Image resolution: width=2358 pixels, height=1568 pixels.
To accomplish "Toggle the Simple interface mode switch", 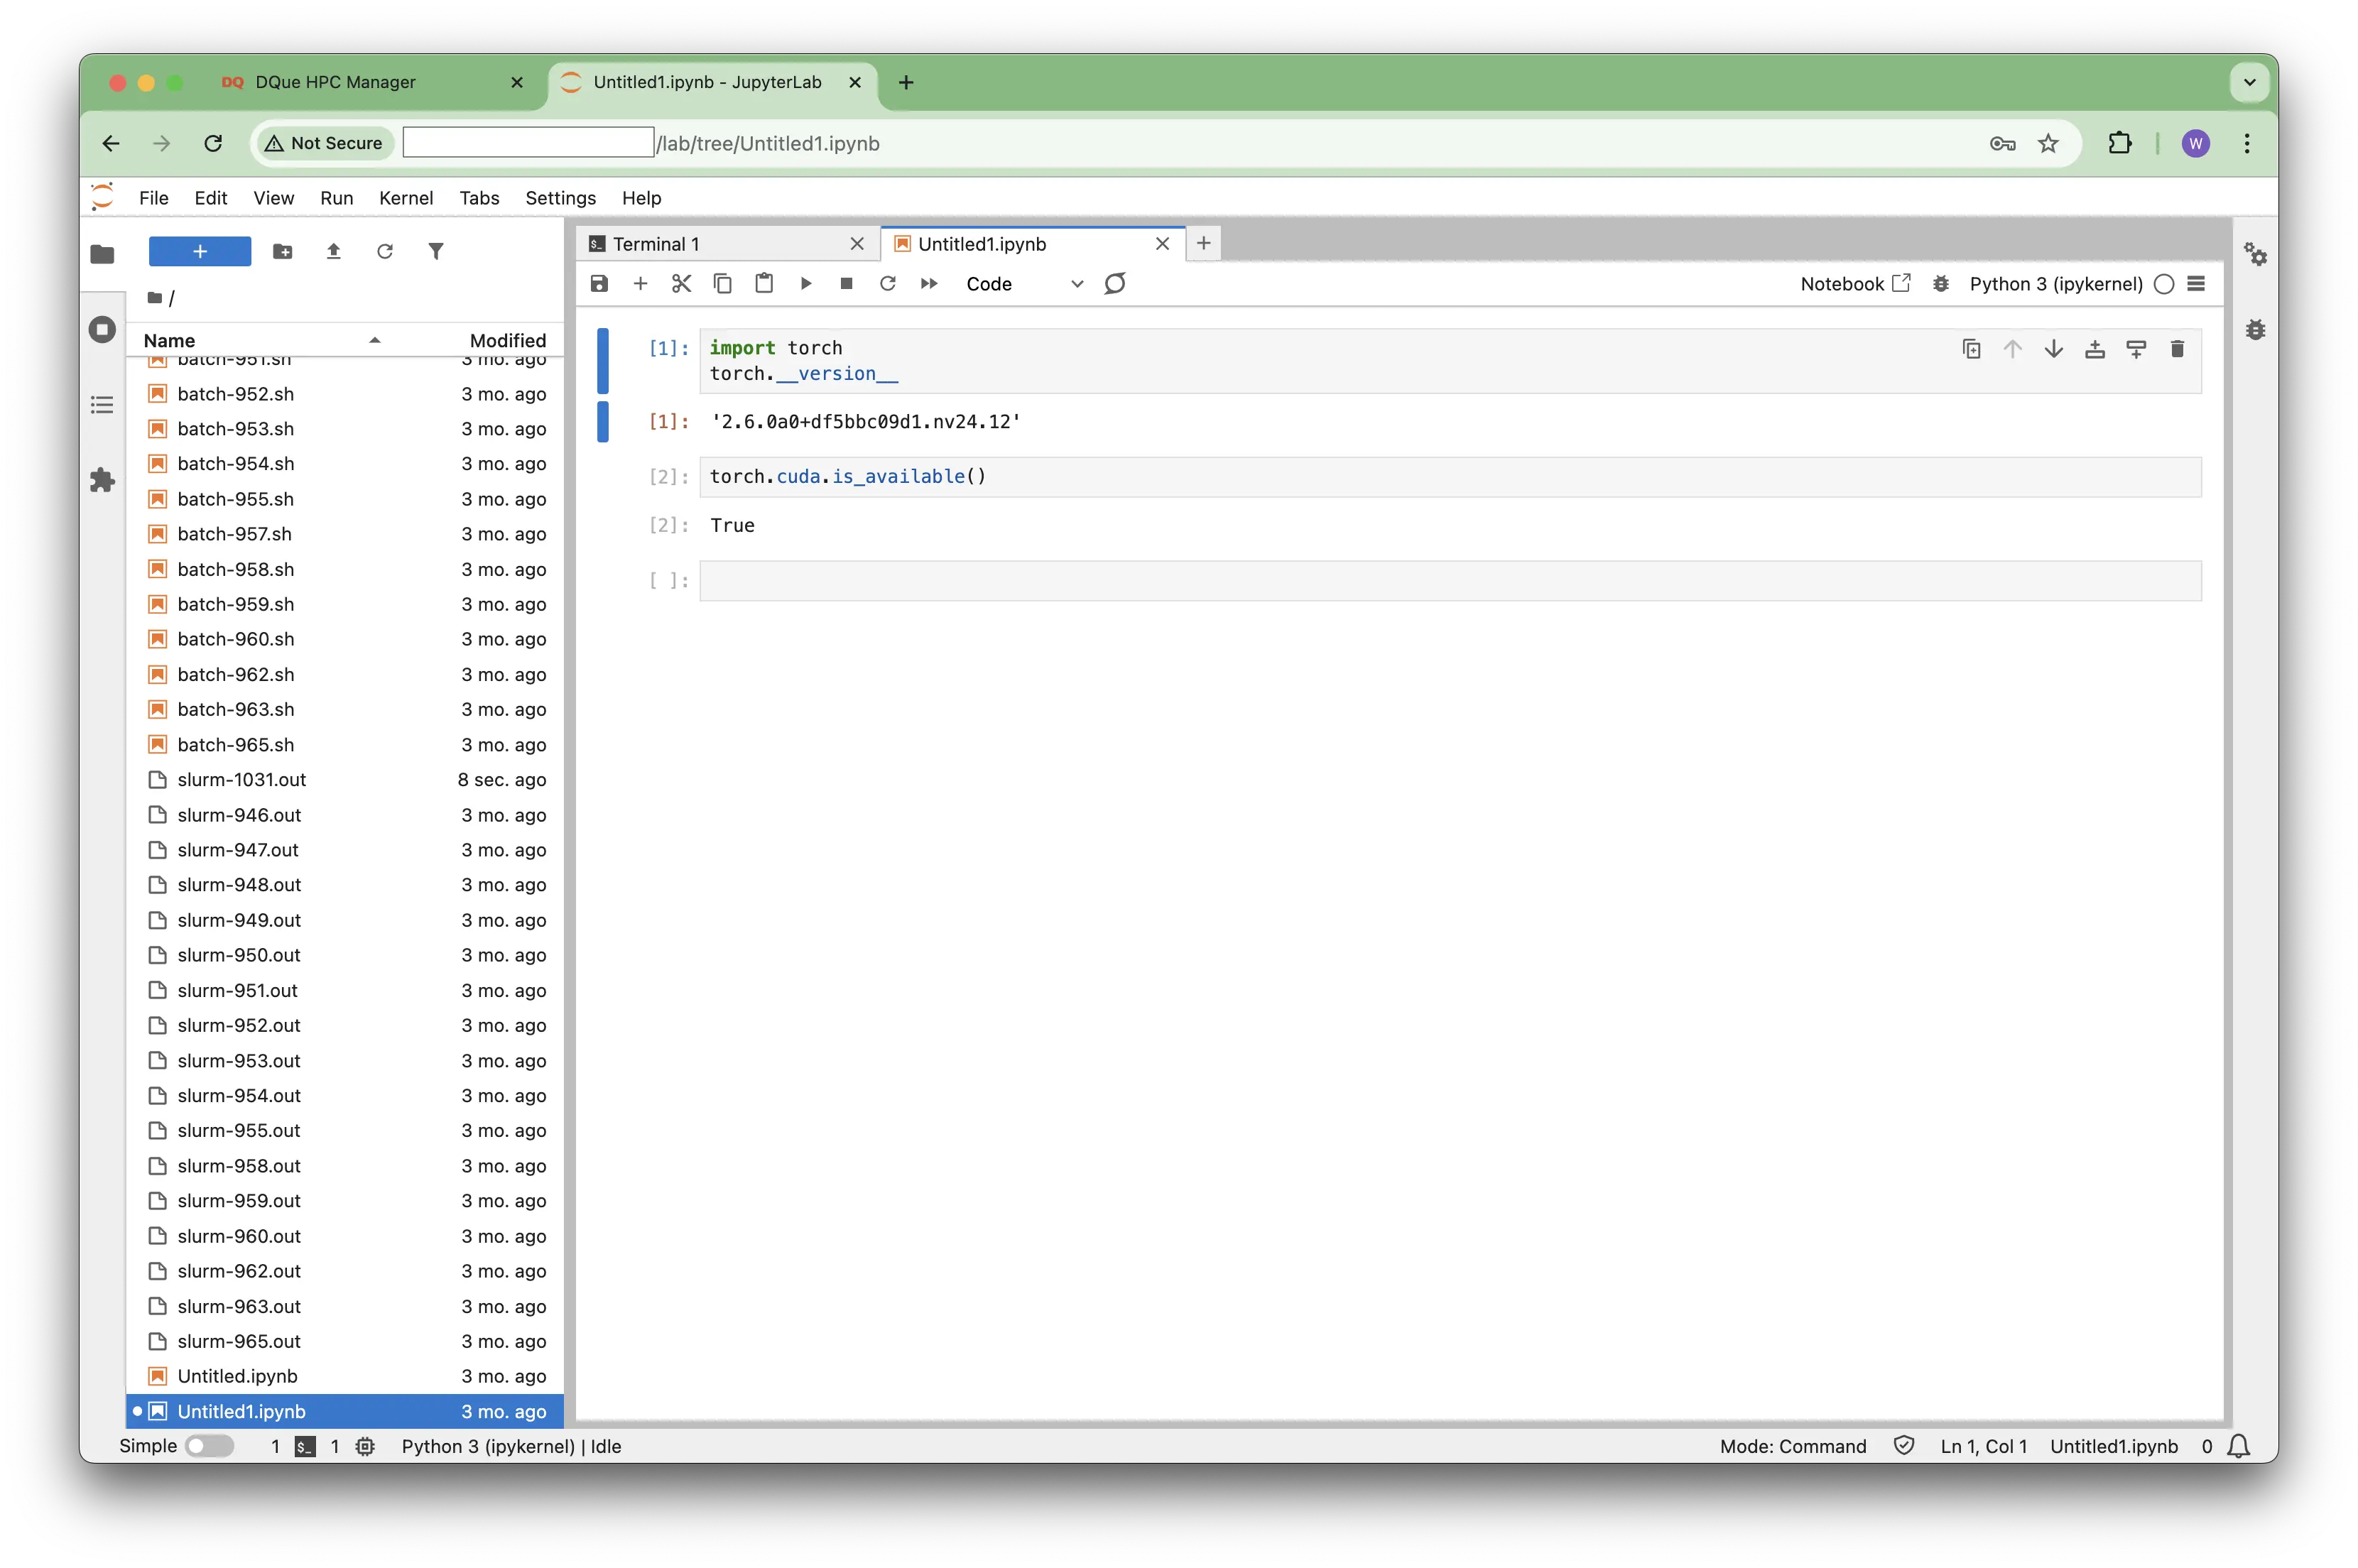I will point(210,1446).
